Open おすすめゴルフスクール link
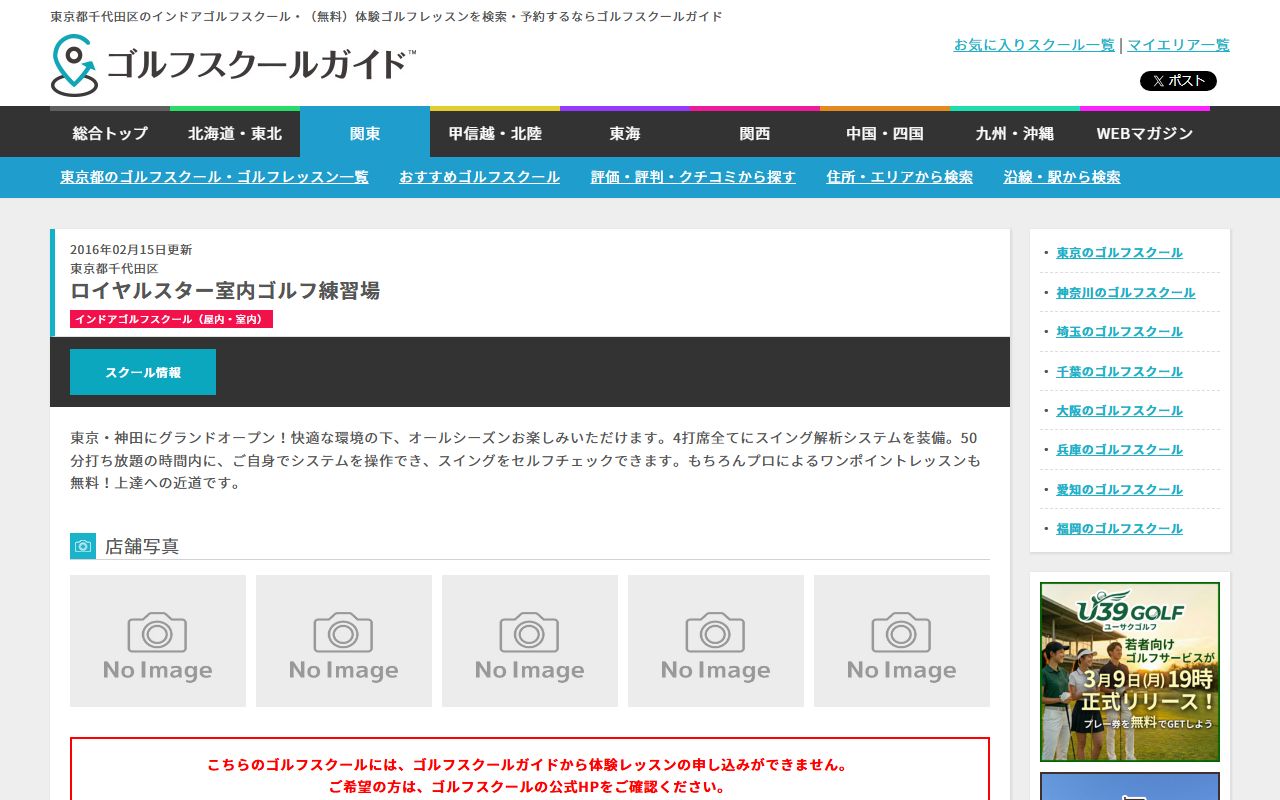 [x=479, y=177]
